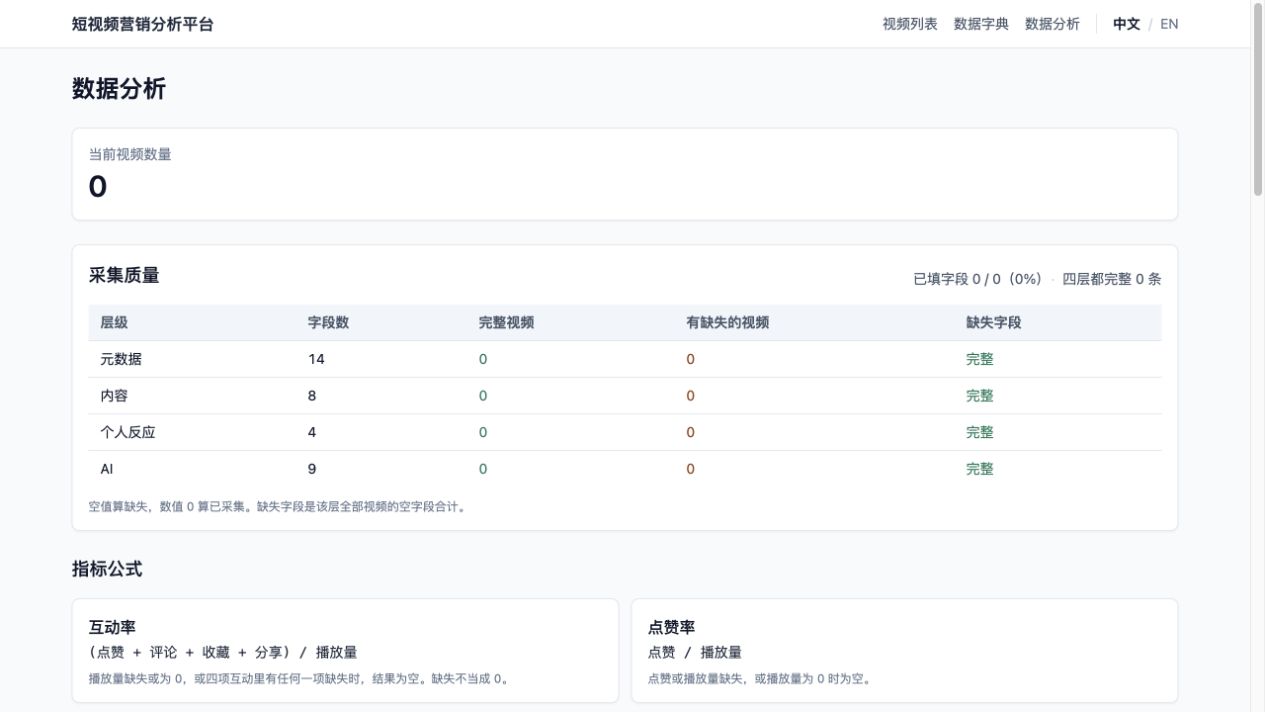Click 完整 status in 元数据 row

pyautogui.click(x=980, y=359)
